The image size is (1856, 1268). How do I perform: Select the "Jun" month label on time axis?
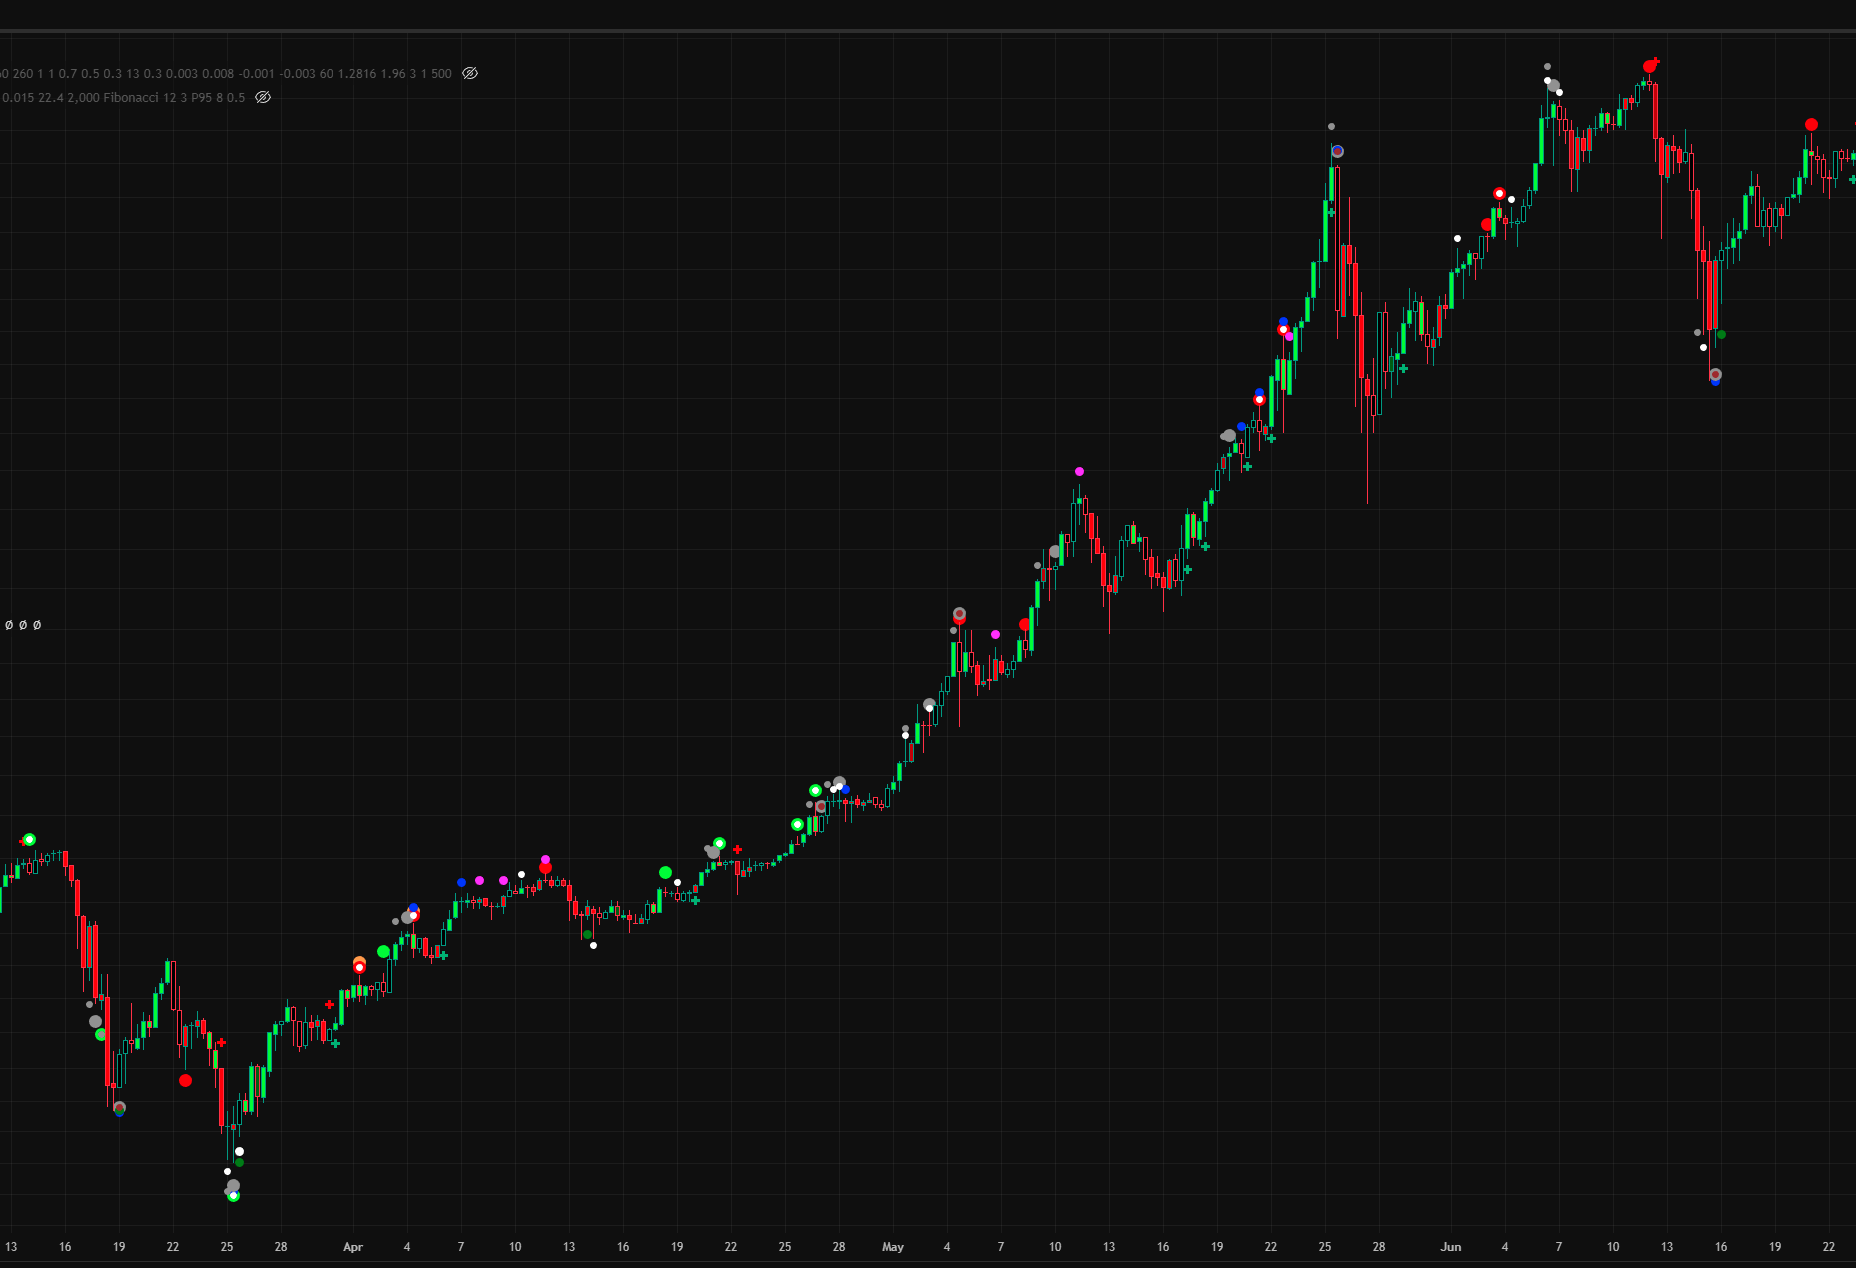(x=1450, y=1247)
